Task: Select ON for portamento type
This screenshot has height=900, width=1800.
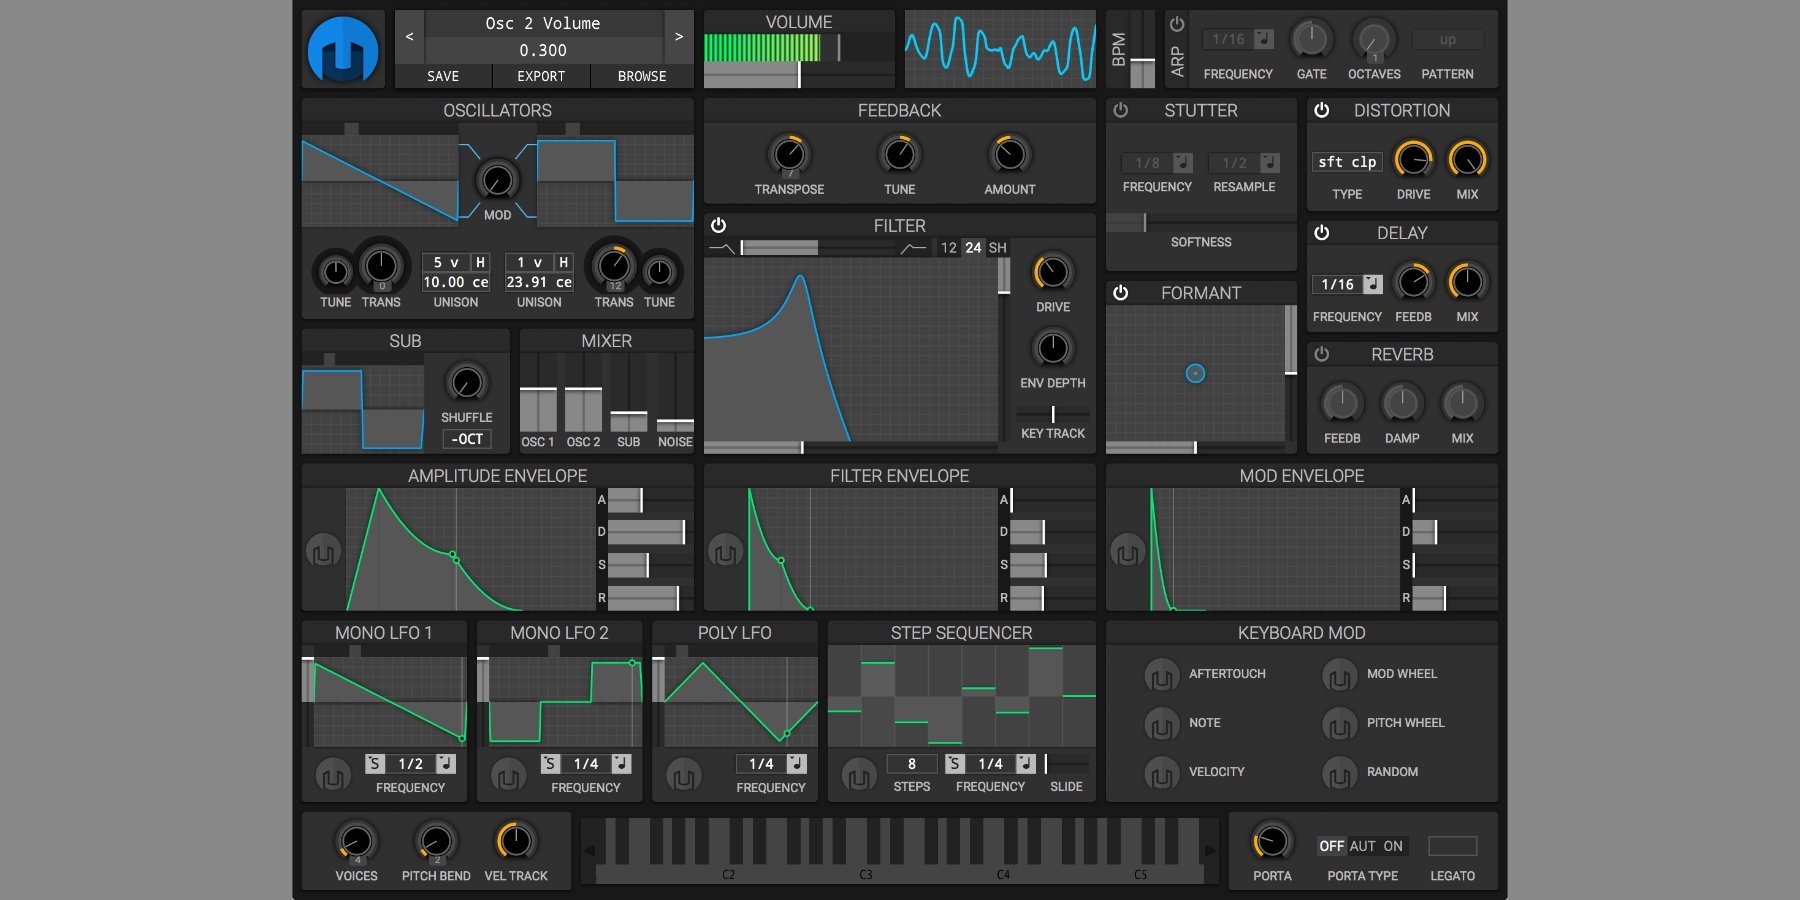Action: click(x=1393, y=846)
